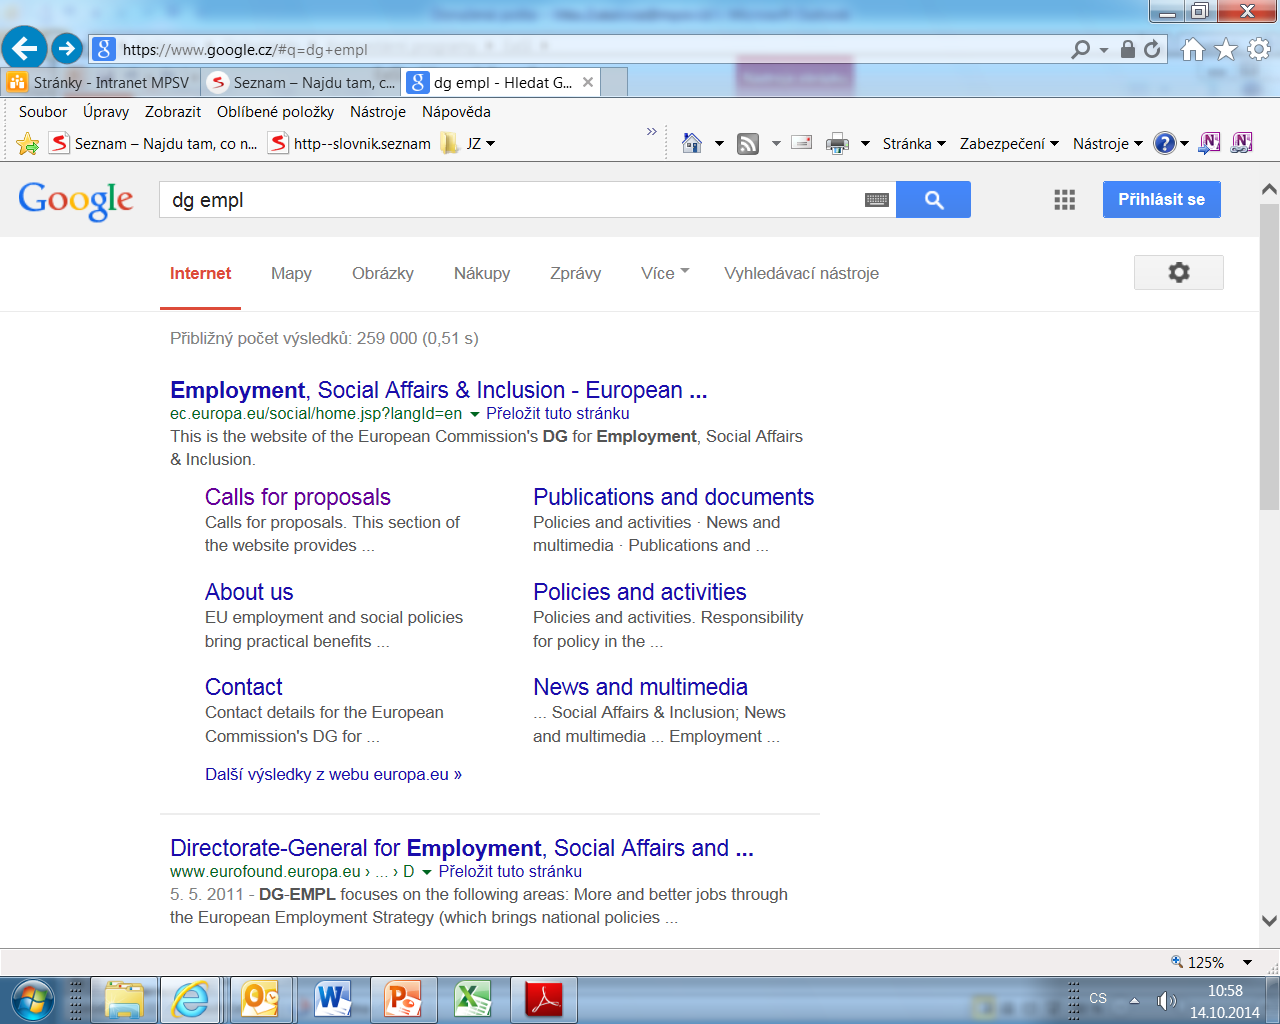Open the Tools gear at top right

tap(1259, 49)
